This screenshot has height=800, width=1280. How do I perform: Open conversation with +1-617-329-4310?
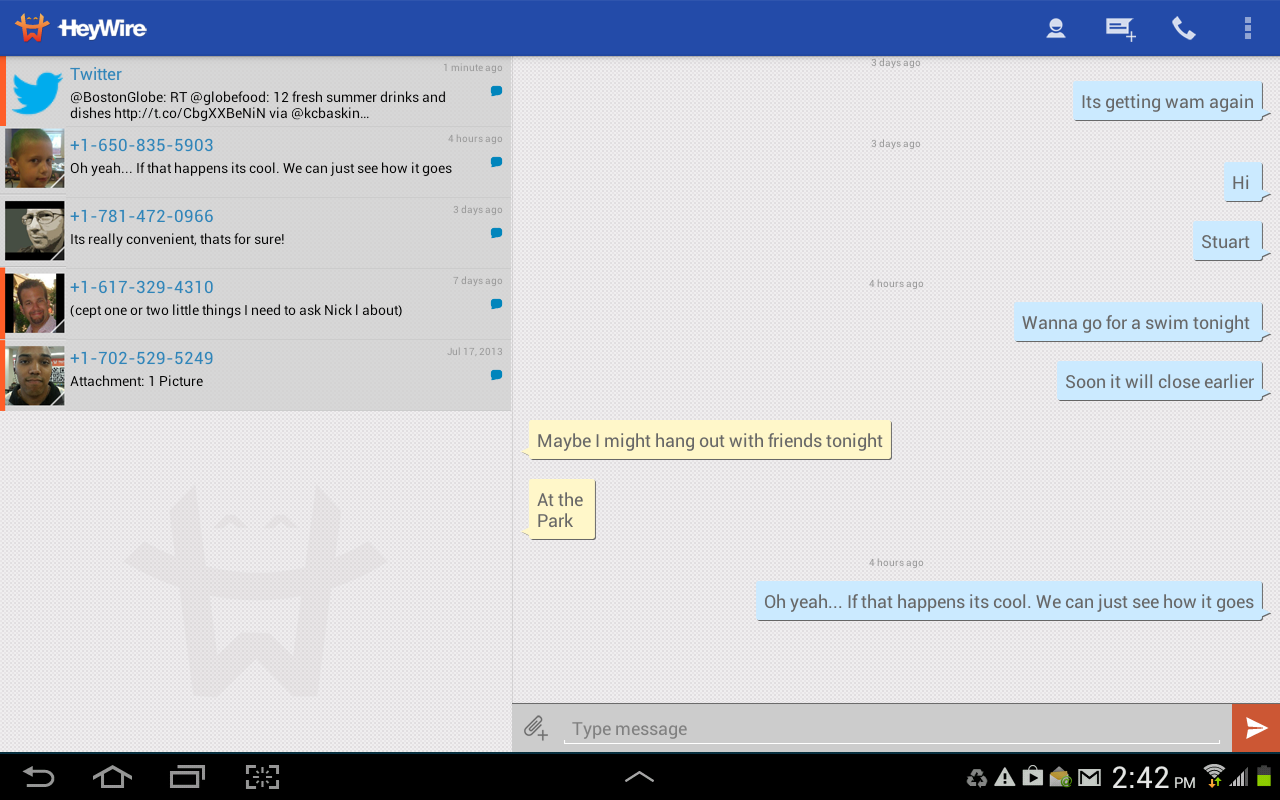click(256, 304)
